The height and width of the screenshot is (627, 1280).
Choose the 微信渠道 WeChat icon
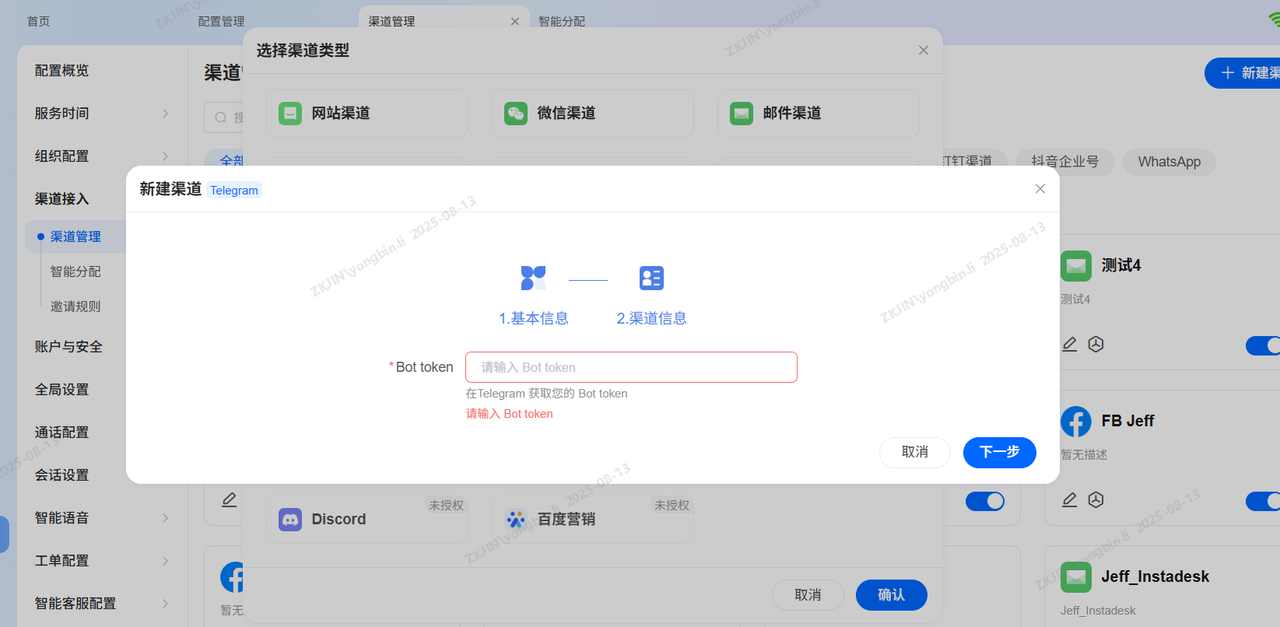click(515, 113)
